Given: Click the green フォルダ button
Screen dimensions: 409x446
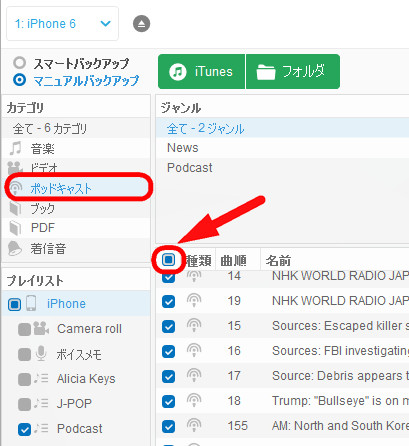Looking at the screenshot, I should [293, 72].
